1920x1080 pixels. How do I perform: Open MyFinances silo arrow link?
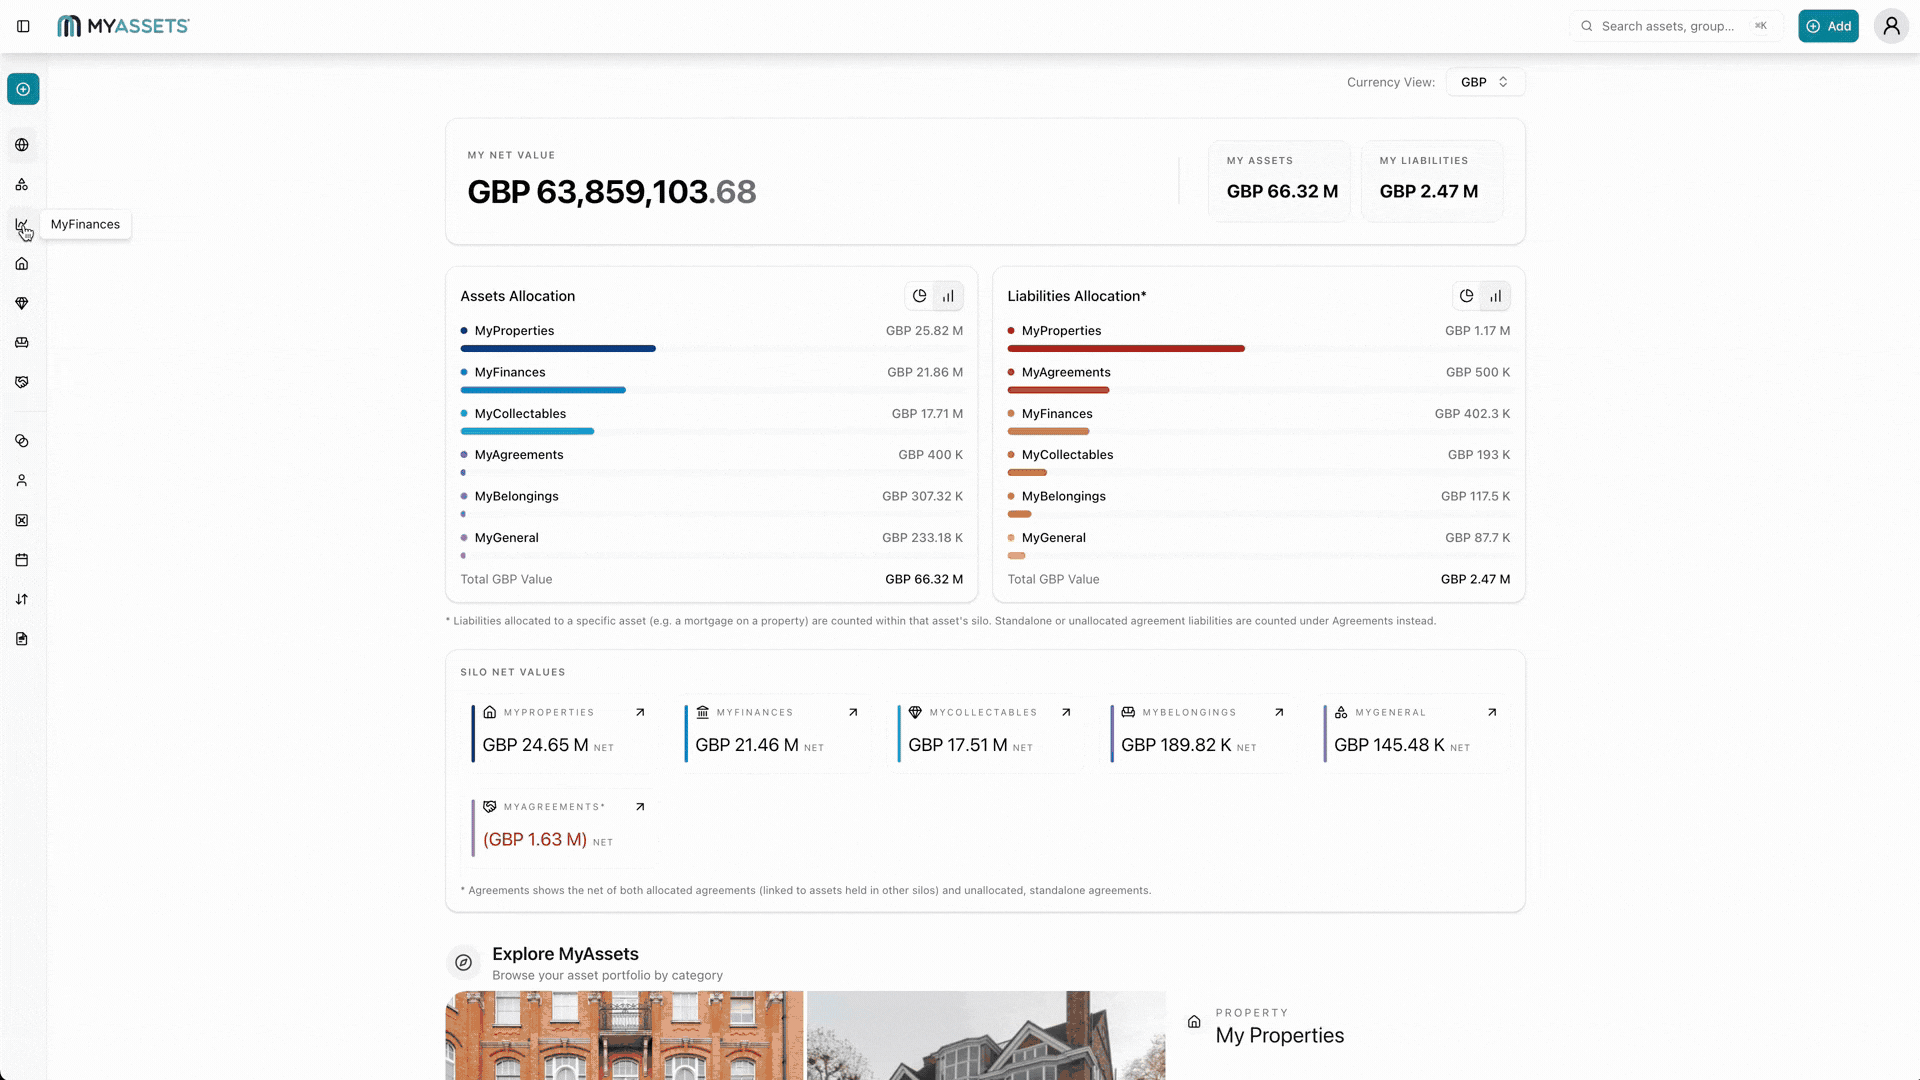click(853, 713)
